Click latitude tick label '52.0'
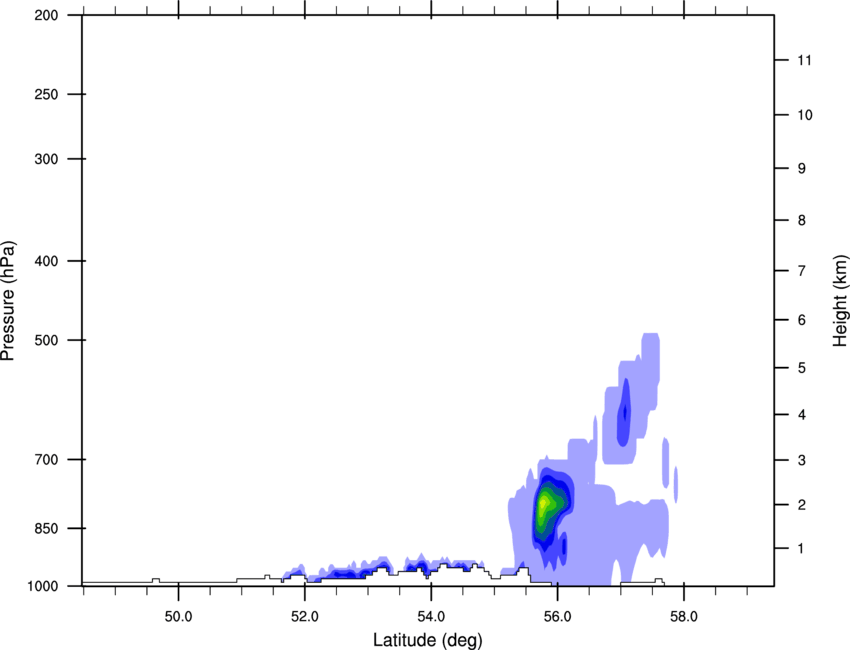 [305, 617]
